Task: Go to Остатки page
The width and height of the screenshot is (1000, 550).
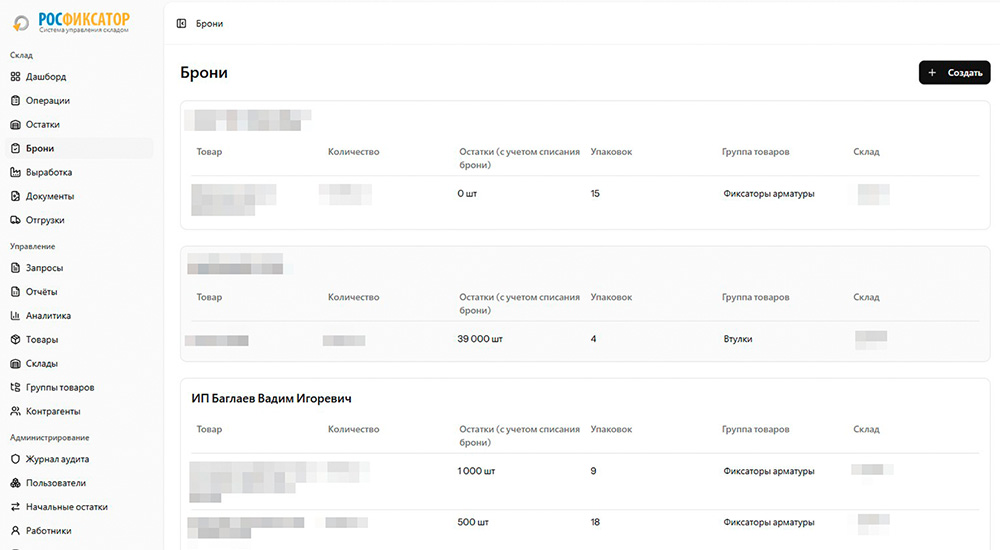Action: (x=79, y=124)
